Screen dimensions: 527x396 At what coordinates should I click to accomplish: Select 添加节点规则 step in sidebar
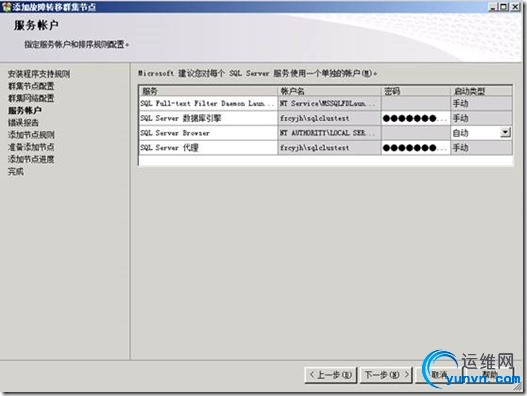31,135
